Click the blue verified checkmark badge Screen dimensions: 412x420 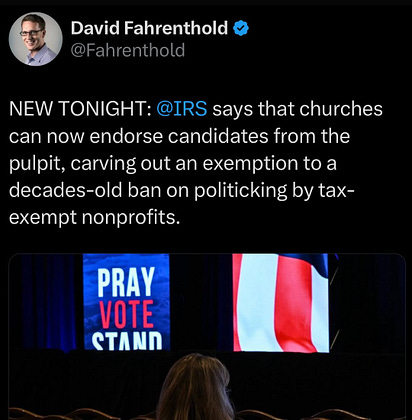(x=241, y=28)
